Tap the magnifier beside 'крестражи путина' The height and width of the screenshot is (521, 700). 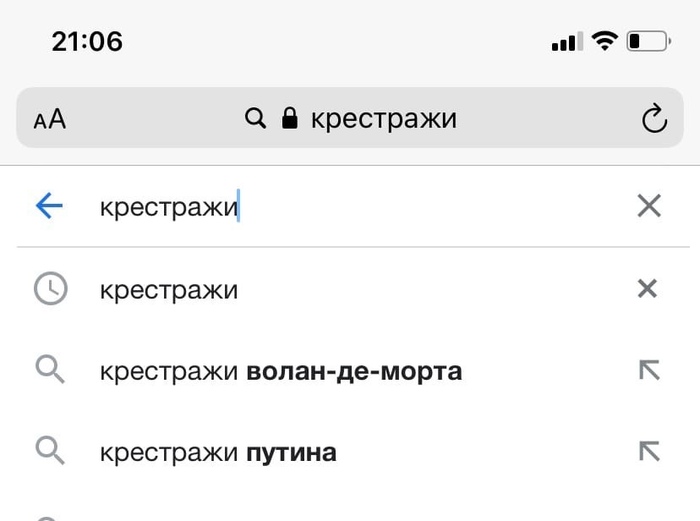pyautogui.click(x=50, y=452)
